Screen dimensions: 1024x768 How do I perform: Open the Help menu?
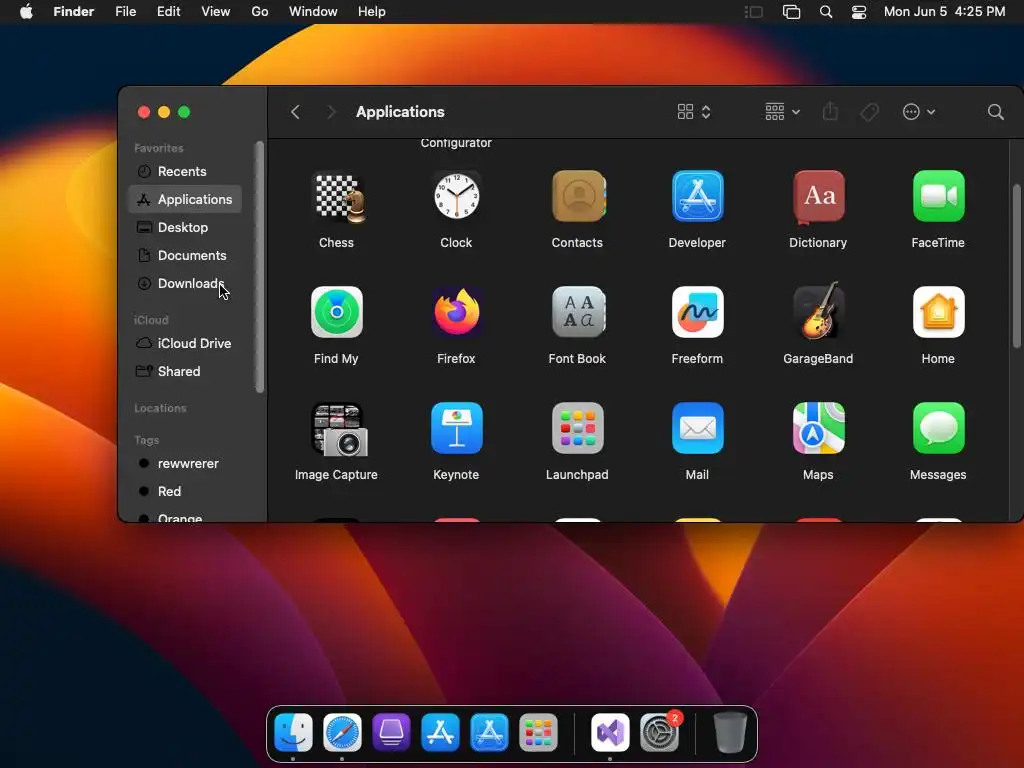tap(372, 12)
